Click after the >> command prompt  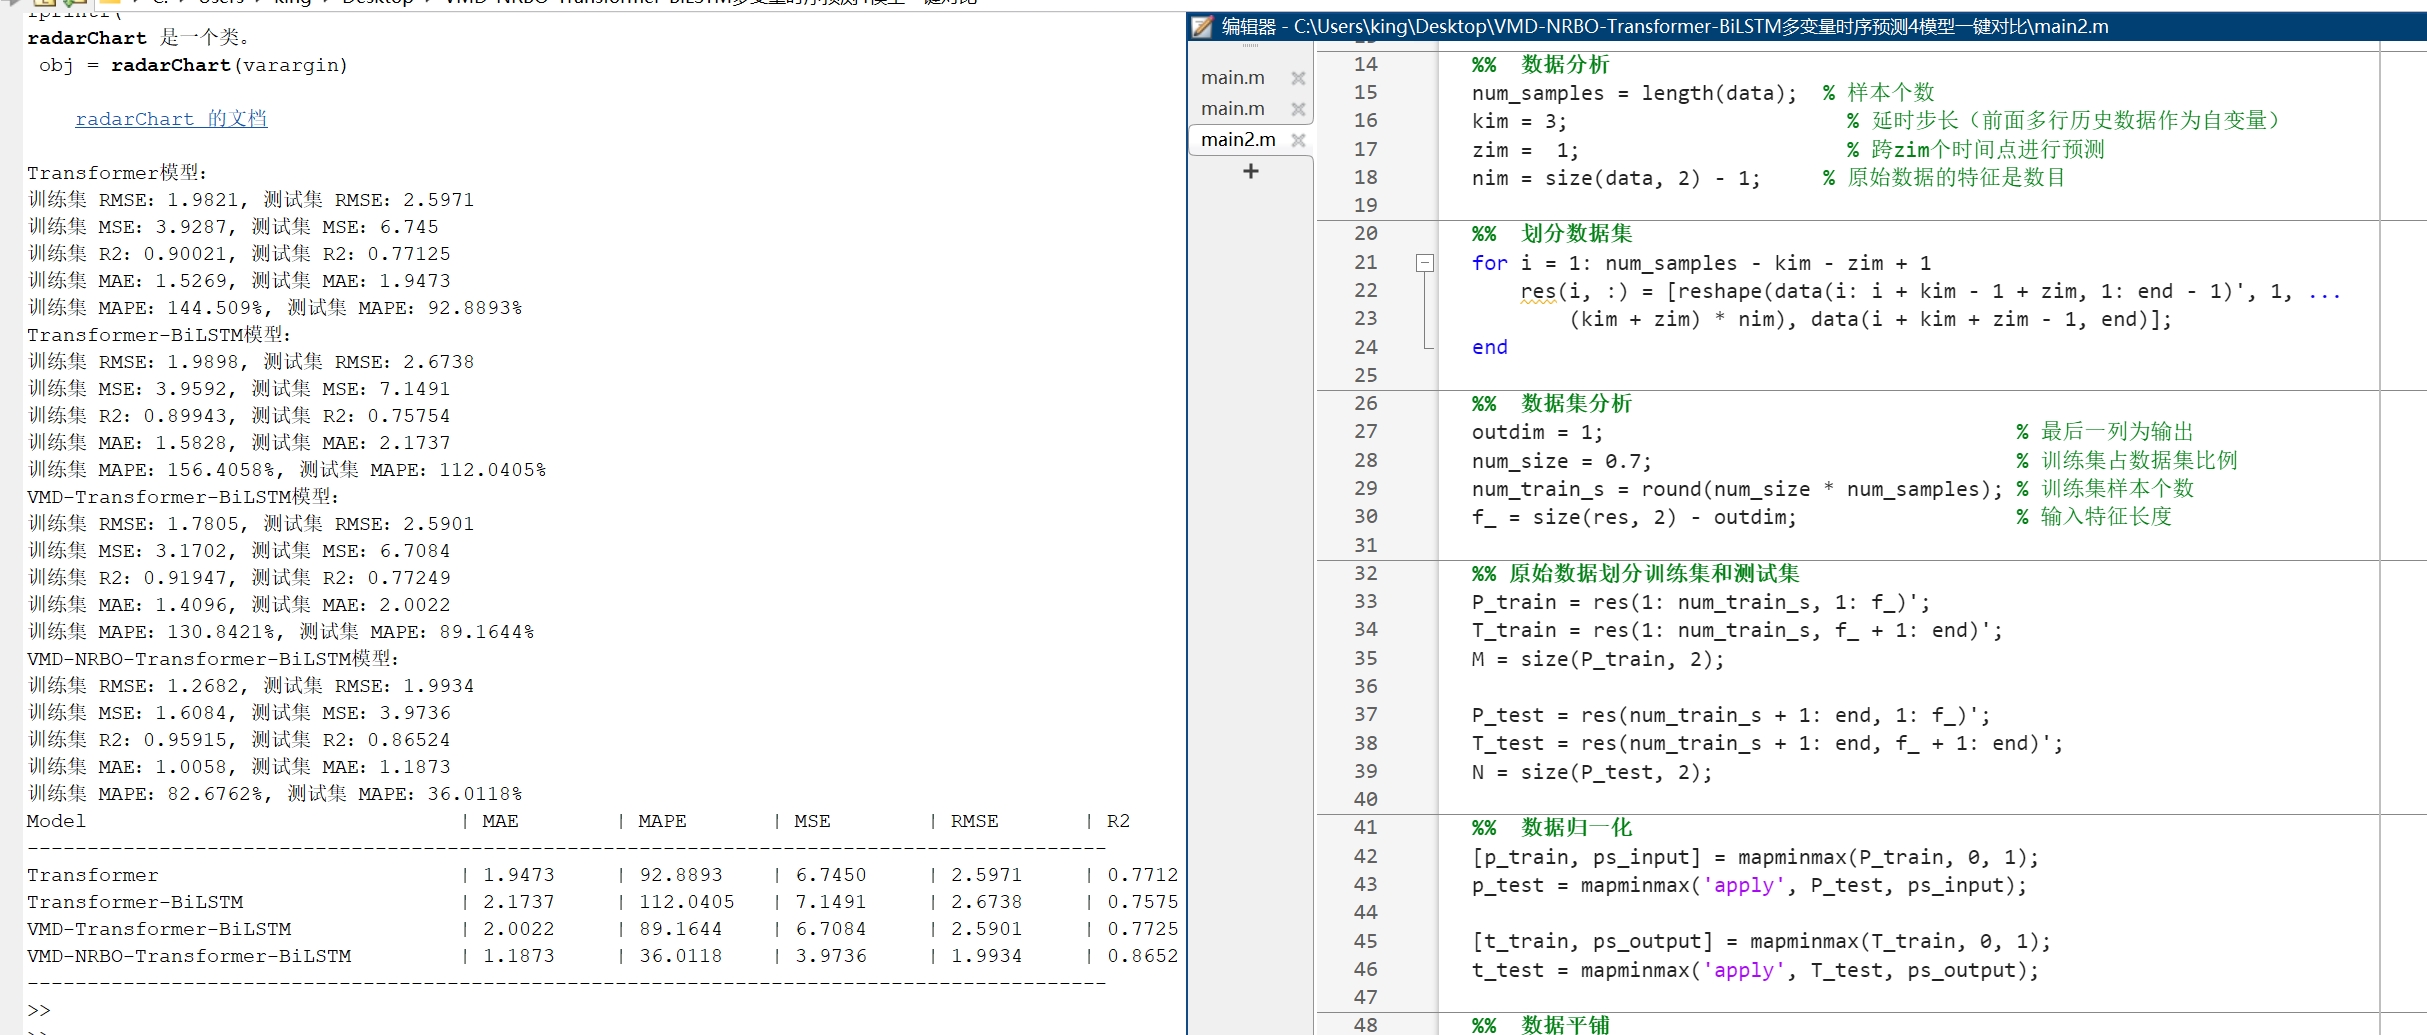coord(60,1010)
